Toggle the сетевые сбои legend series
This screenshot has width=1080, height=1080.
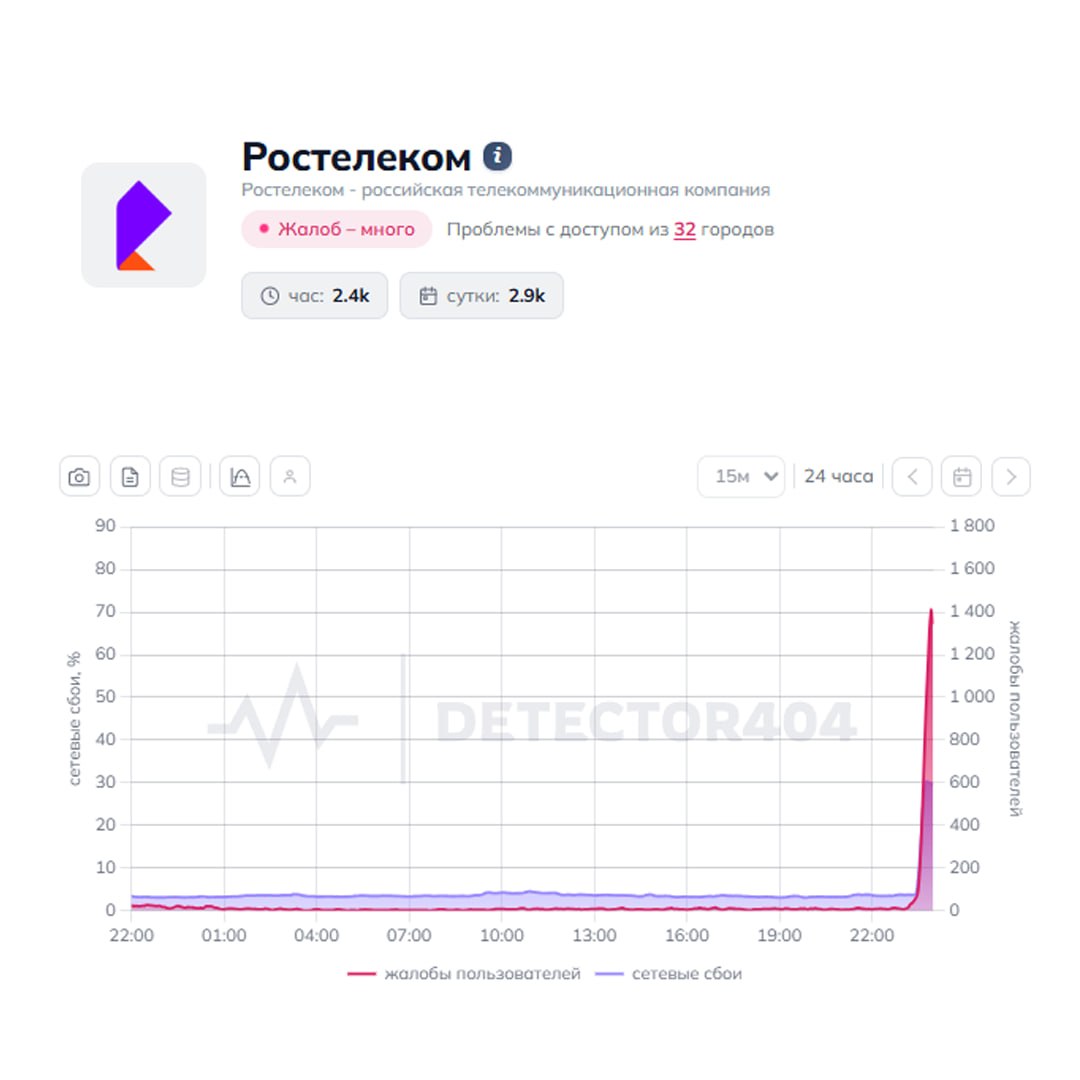coord(669,973)
